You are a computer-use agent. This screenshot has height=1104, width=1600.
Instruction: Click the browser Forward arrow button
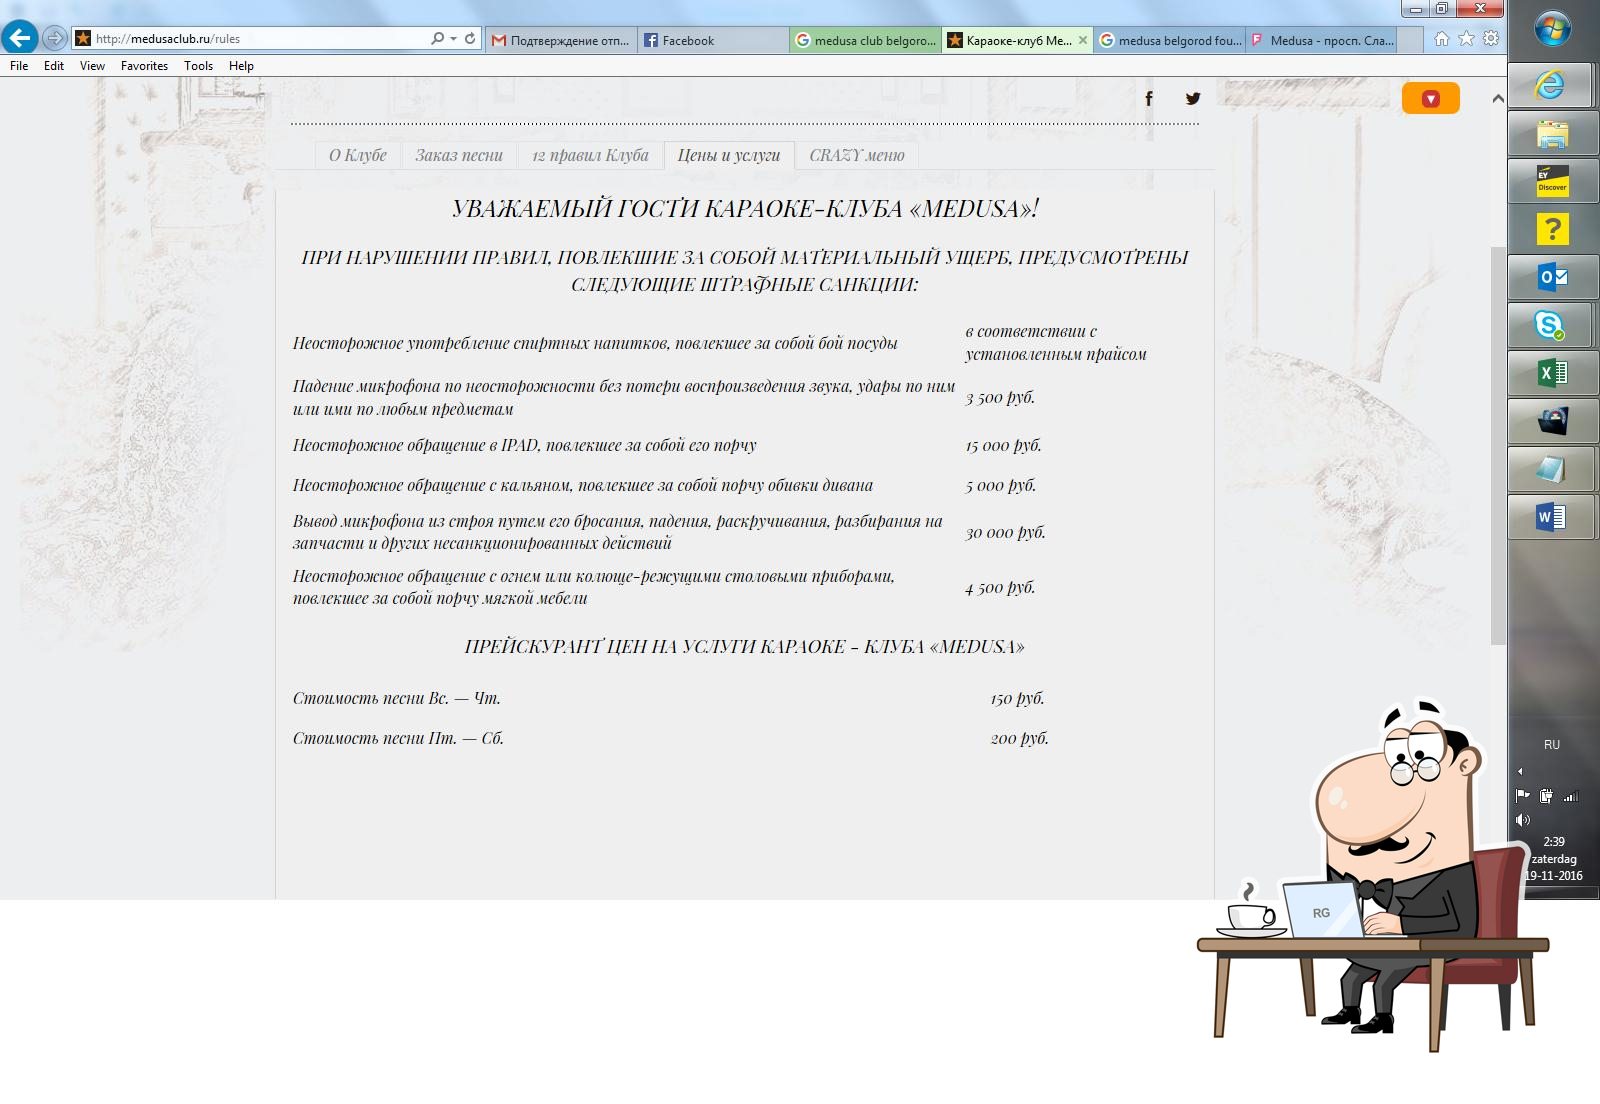[x=55, y=38]
